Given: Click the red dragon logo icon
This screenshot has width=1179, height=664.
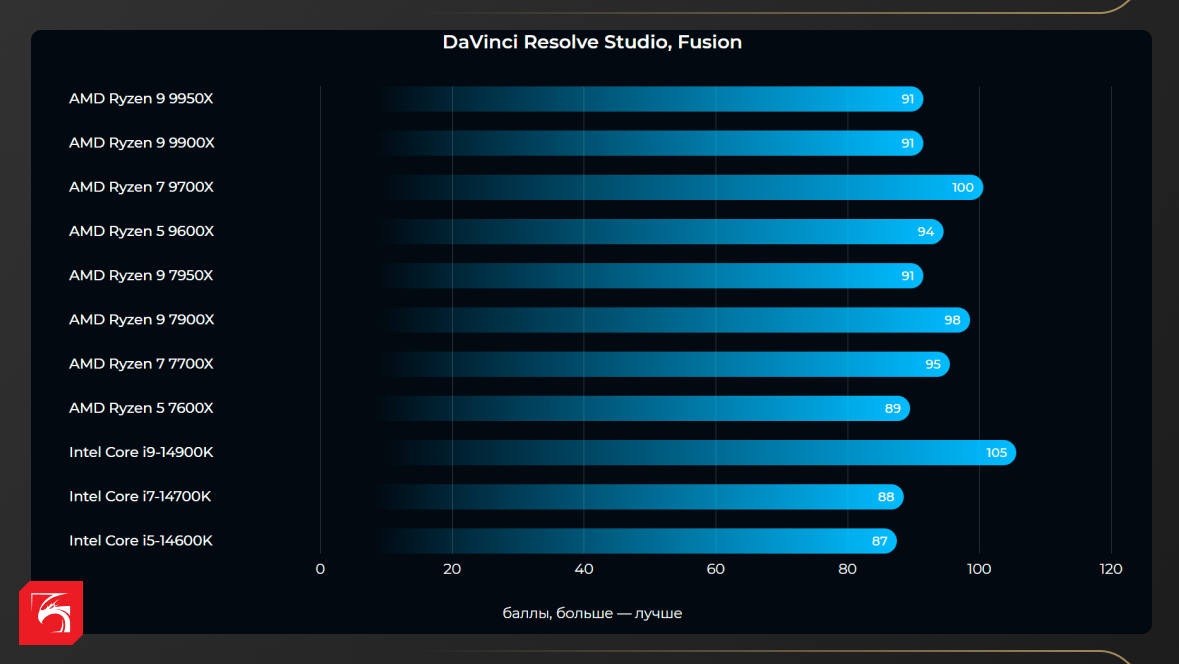Looking at the screenshot, I should point(51,613).
